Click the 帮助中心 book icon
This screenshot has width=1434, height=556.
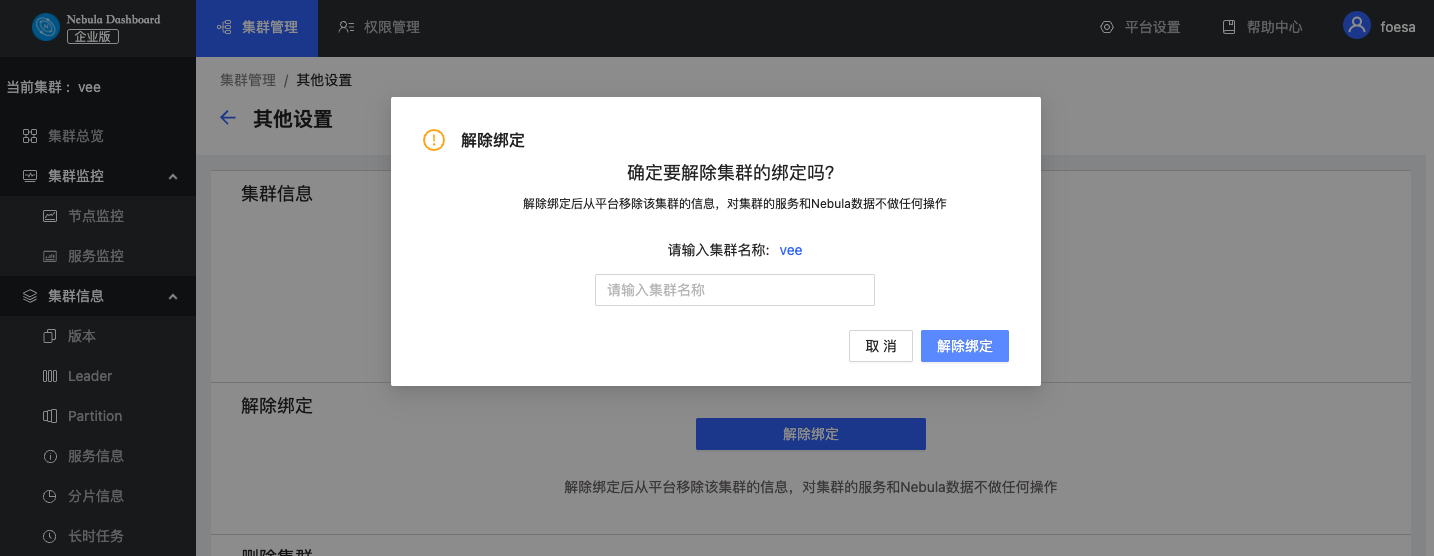click(x=1229, y=28)
